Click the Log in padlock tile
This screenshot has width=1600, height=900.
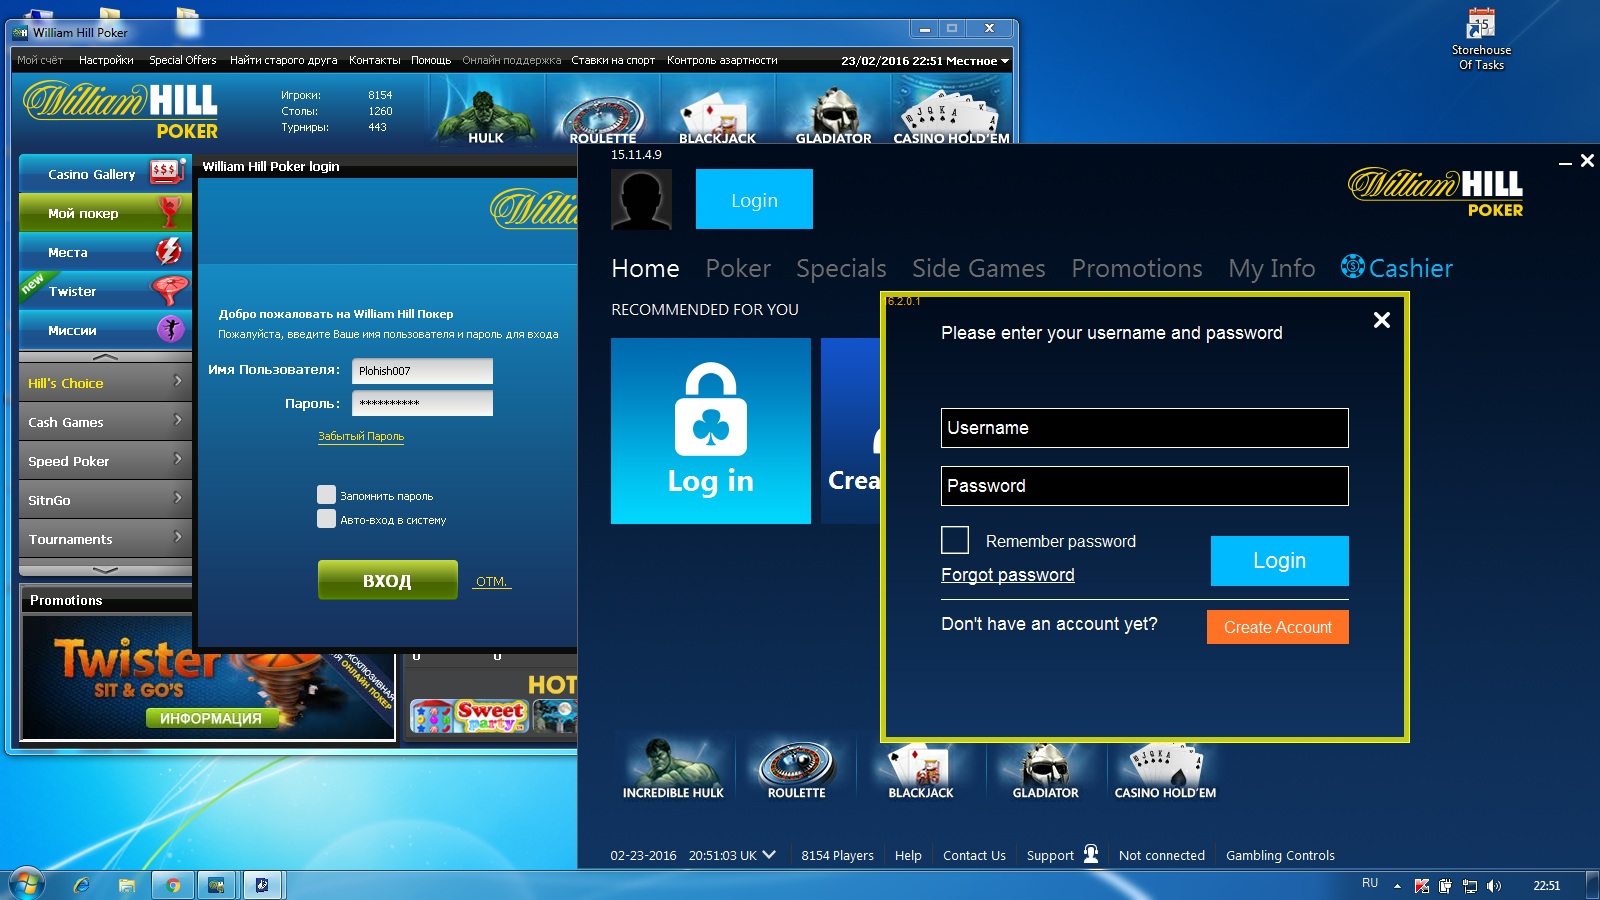click(x=711, y=431)
